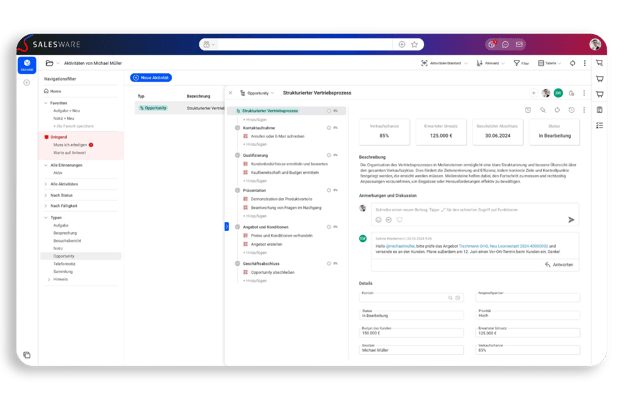
Task: Select Besprechung in the Typen list
Action: [65, 233]
